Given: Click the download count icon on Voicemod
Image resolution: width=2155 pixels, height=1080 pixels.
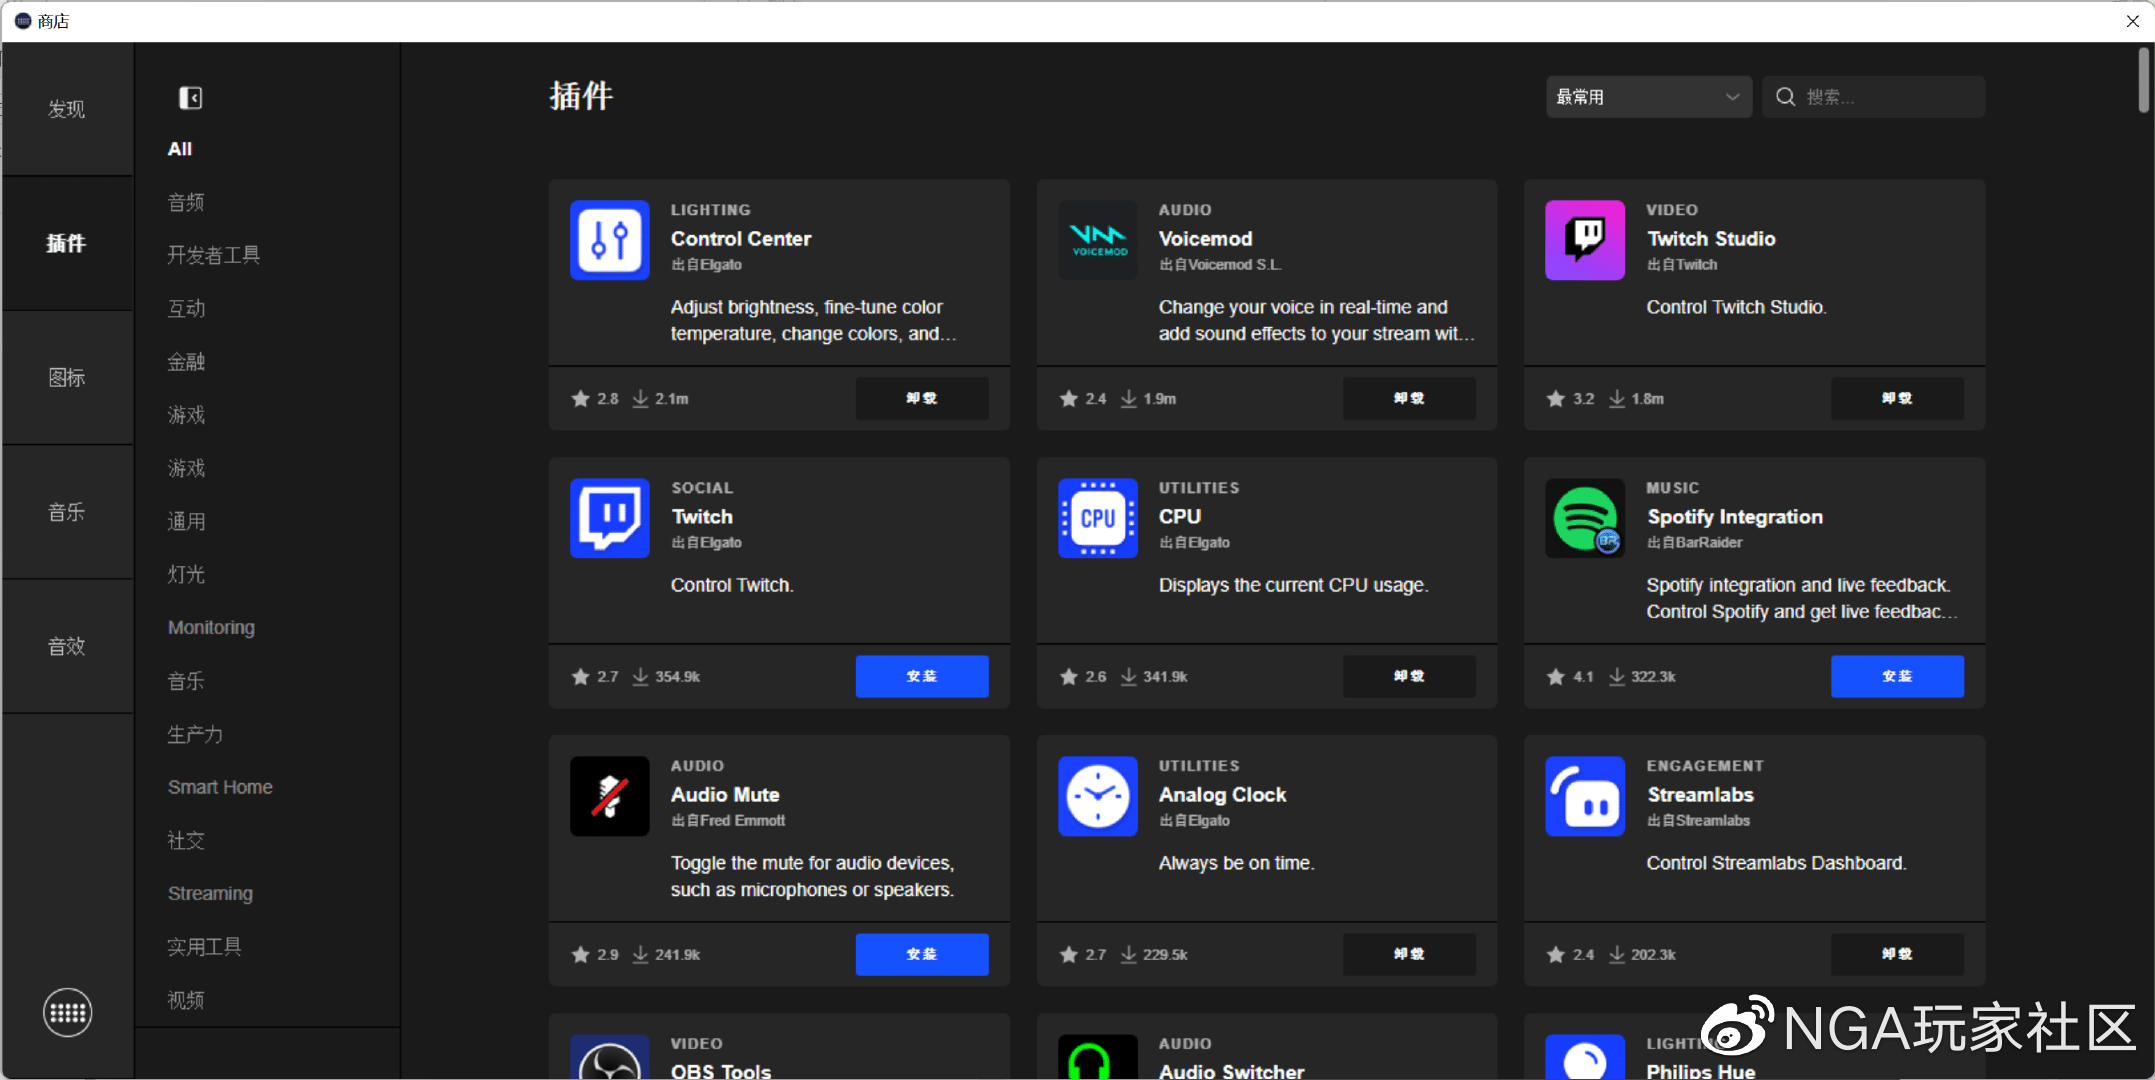Looking at the screenshot, I should click(1129, 399).
